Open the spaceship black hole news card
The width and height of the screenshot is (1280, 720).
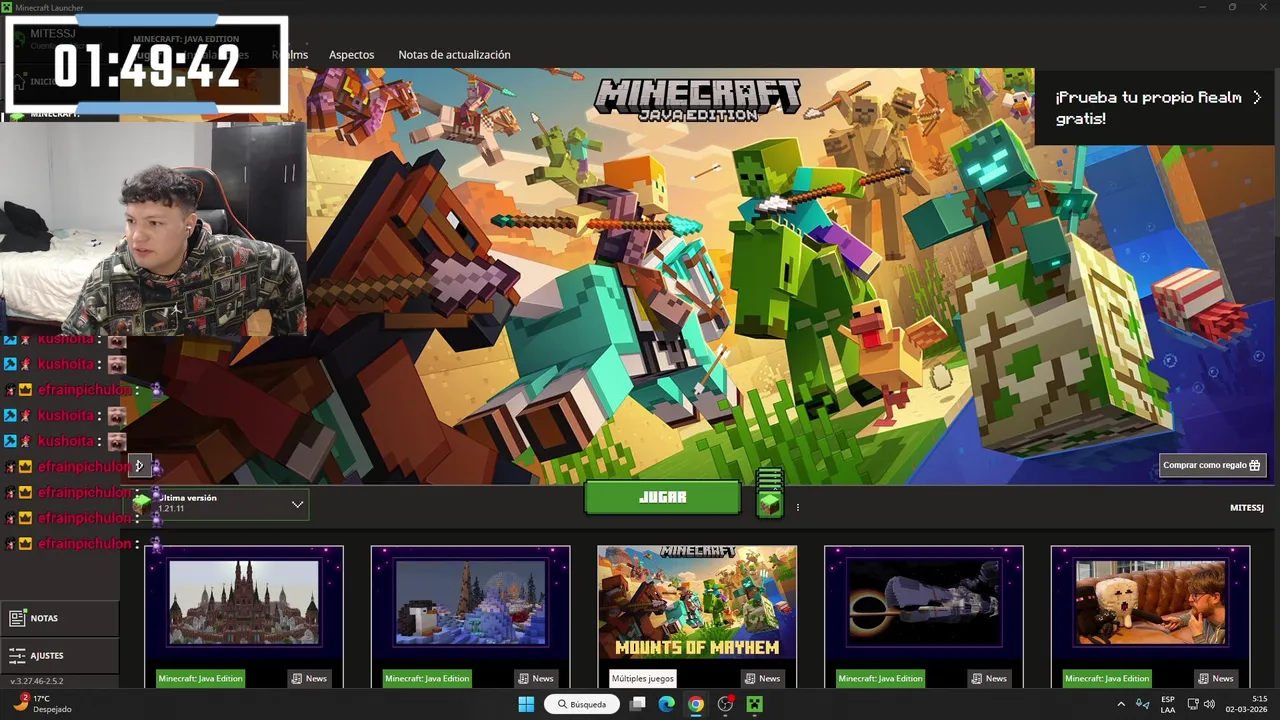[x=924, y=616]
